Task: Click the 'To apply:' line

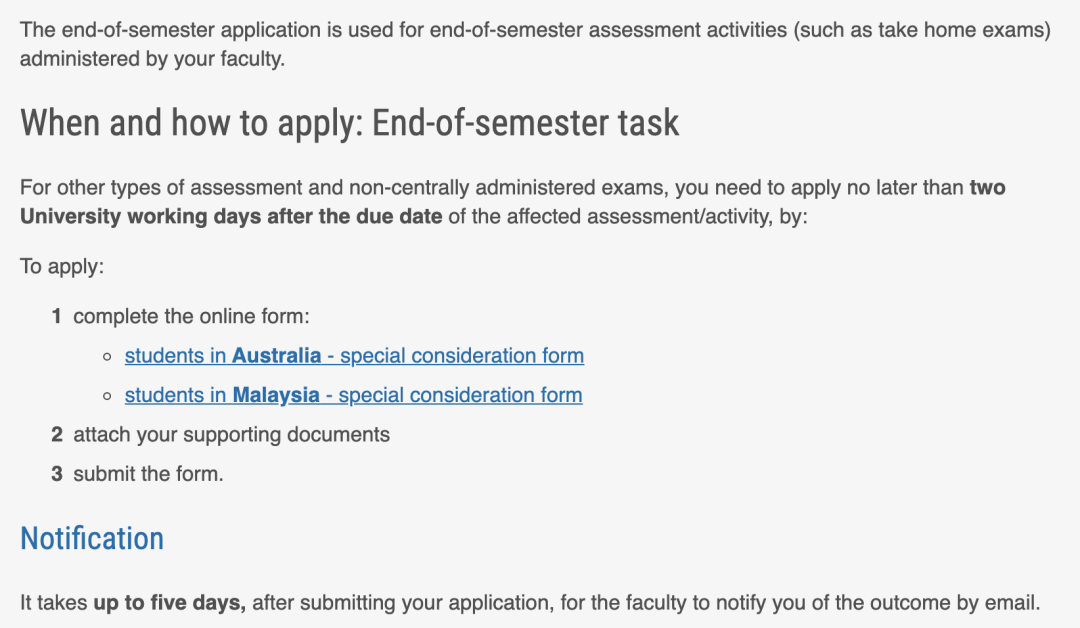Action: 62,267
